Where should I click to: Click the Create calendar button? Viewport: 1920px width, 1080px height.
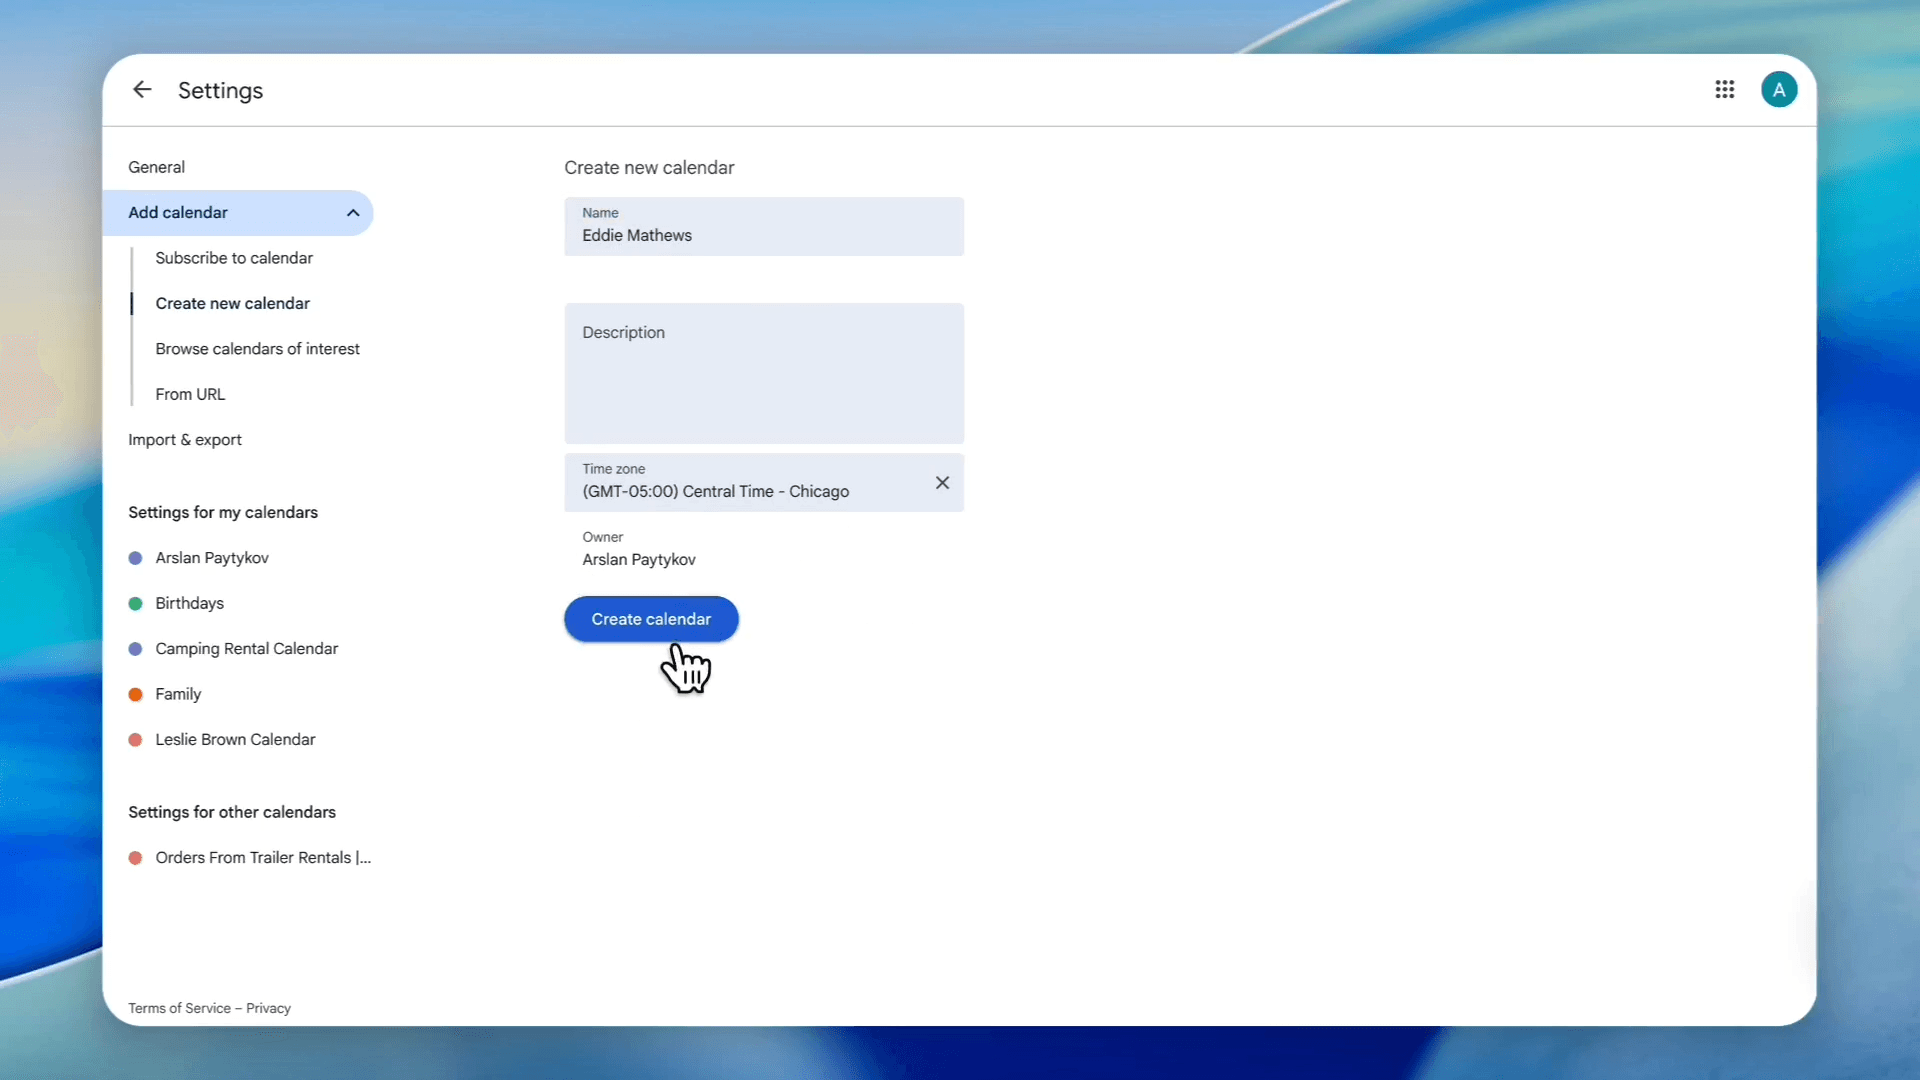click(x=651, y=619)
